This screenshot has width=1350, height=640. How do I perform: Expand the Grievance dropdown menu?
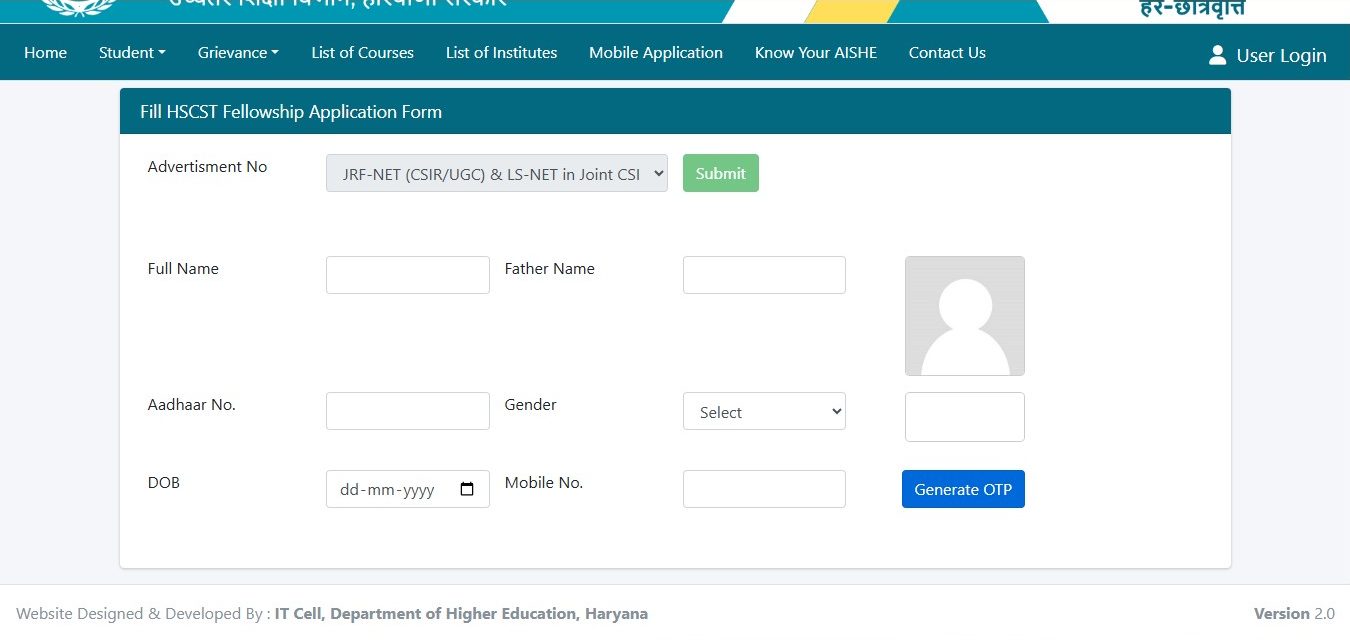point(238,53)
